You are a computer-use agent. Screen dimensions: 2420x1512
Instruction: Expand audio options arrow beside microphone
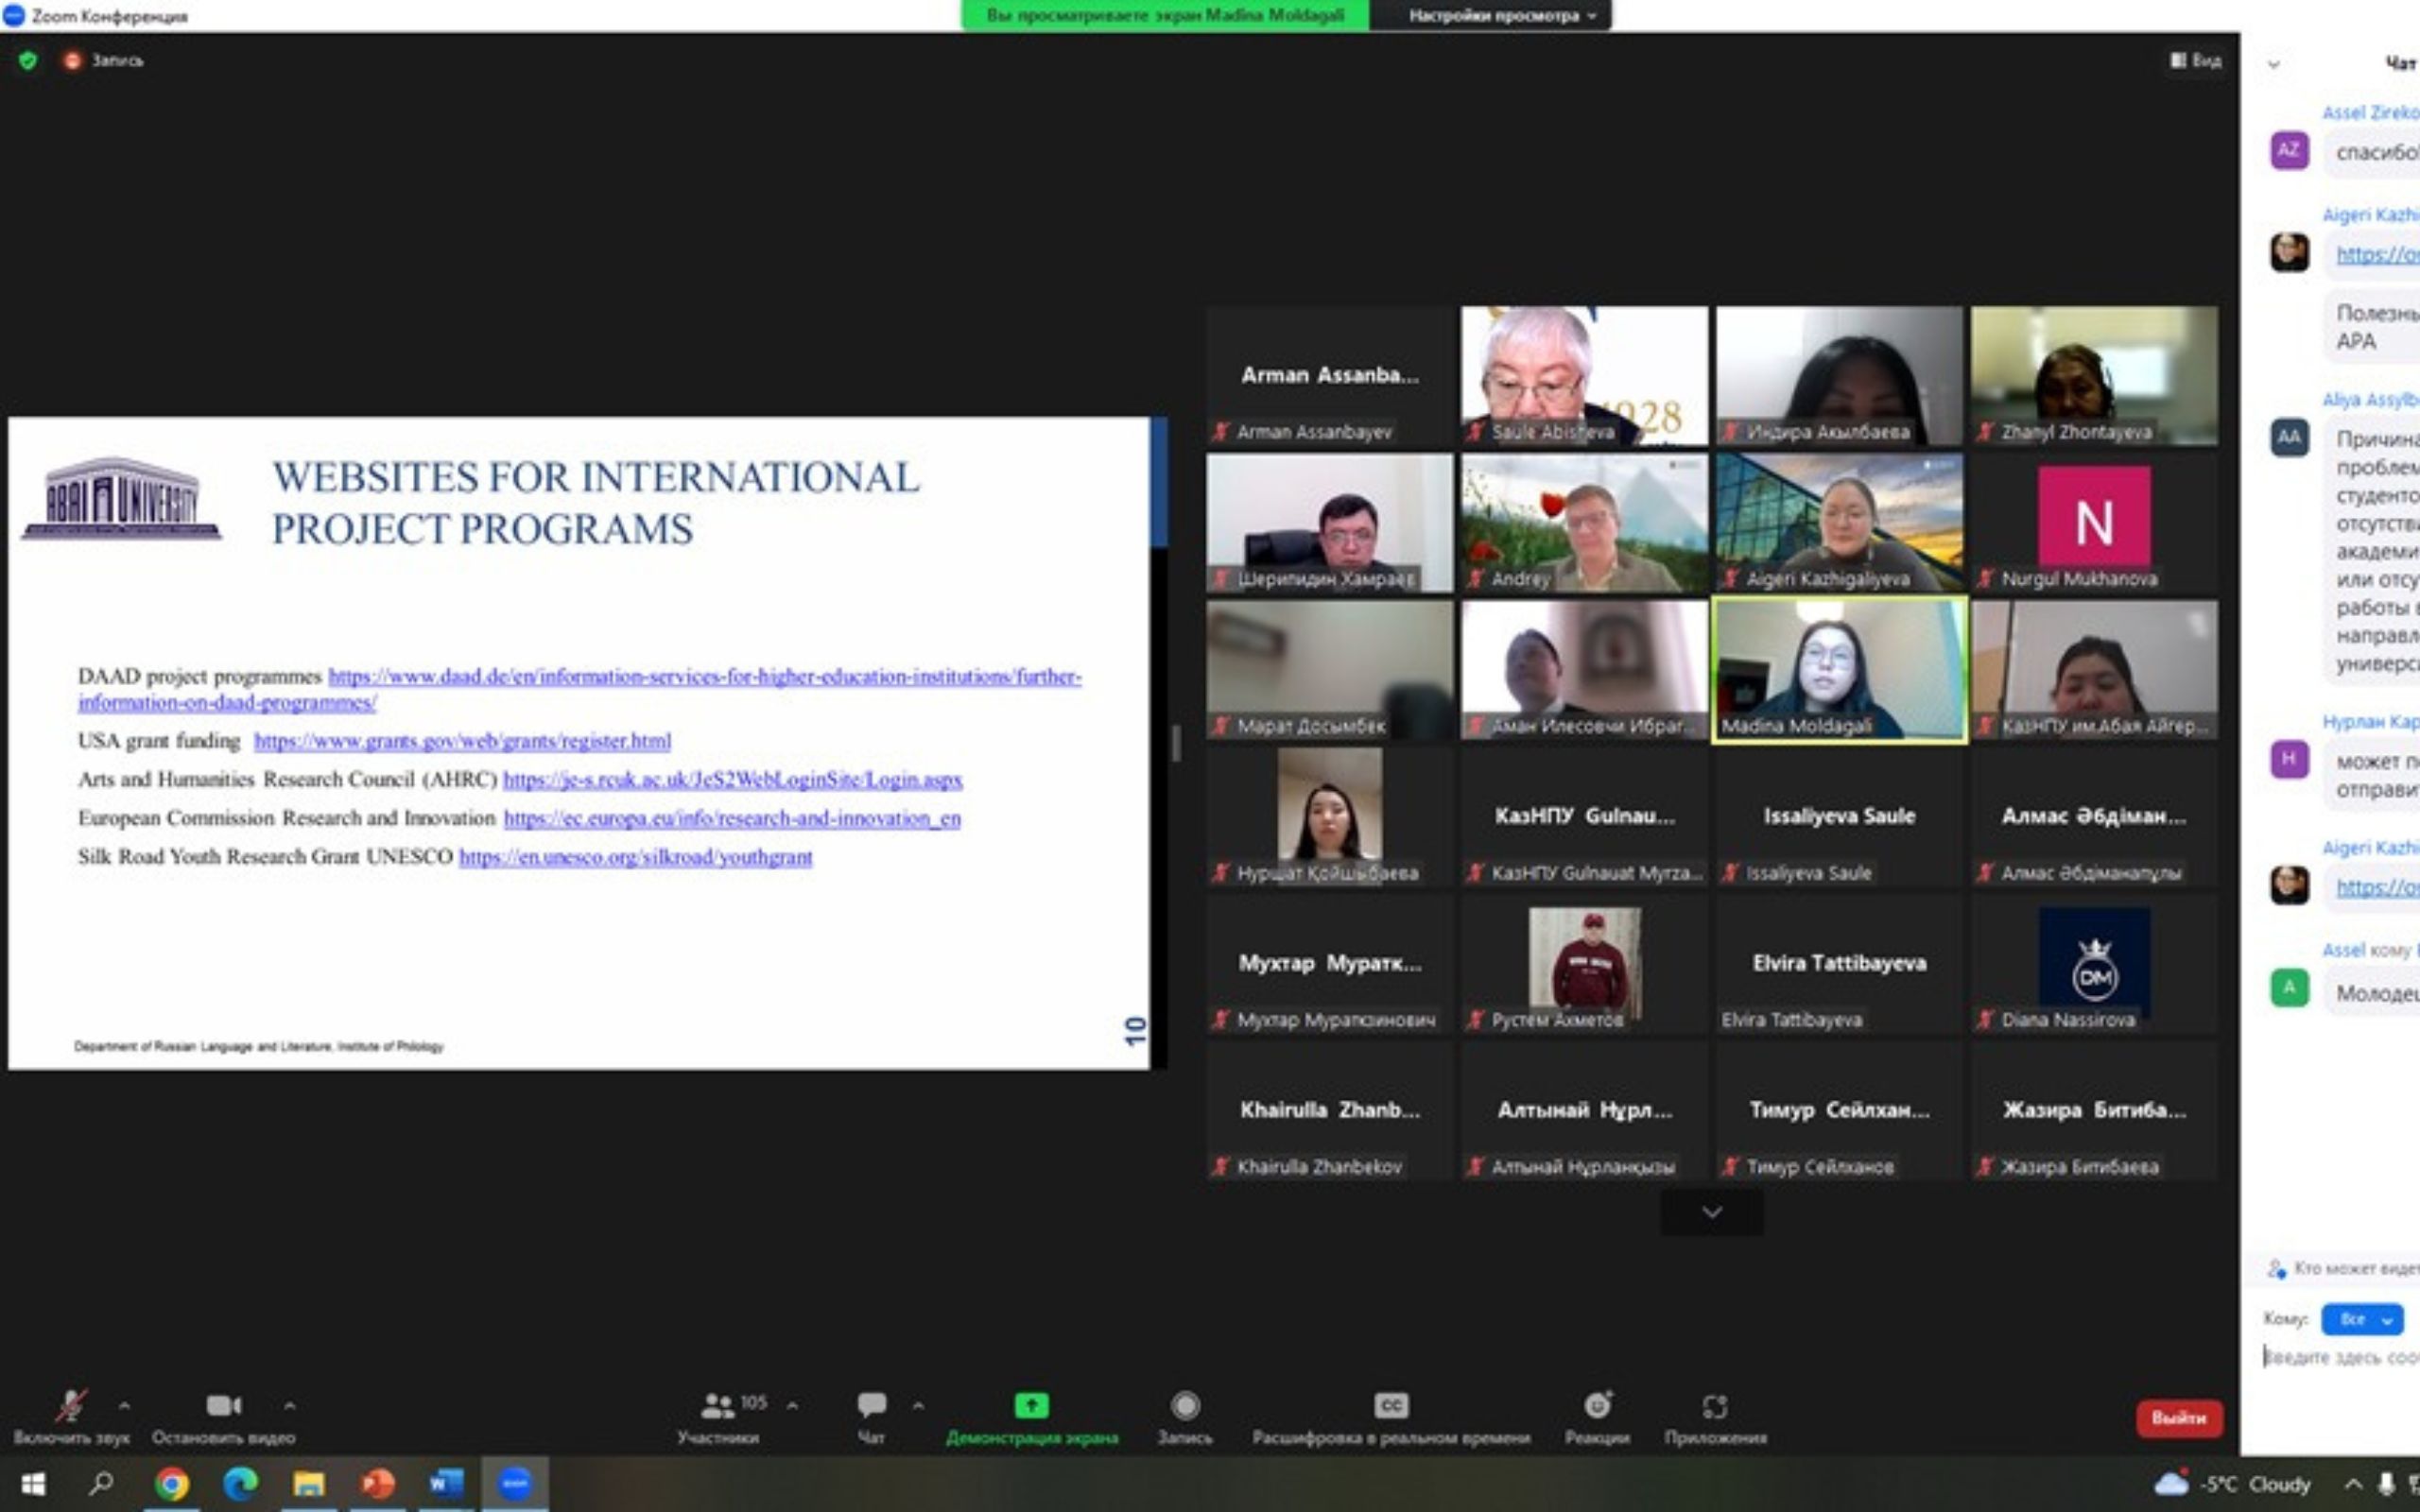coord(124,1406)
